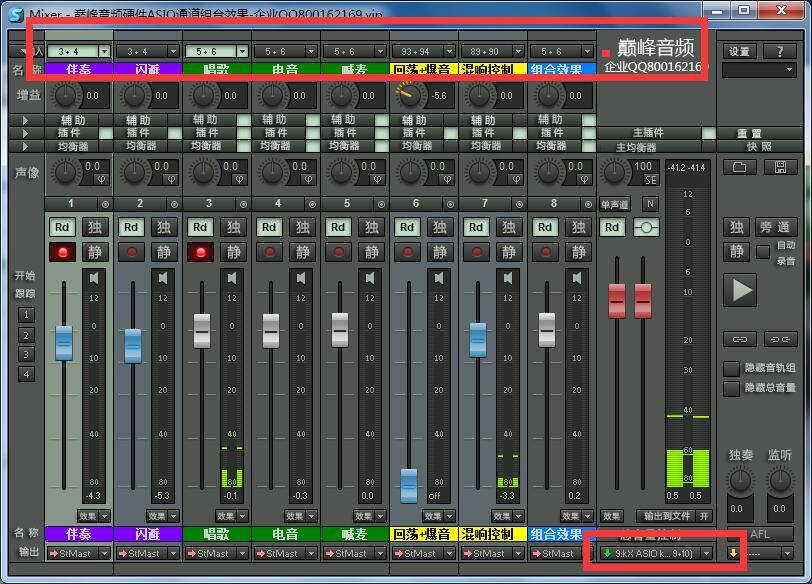The height and width of the screenshot is (584, 812).
Task: Adjust the 增益 gain knob on 回荡+爆音 channel
Action: coord(410,96)
